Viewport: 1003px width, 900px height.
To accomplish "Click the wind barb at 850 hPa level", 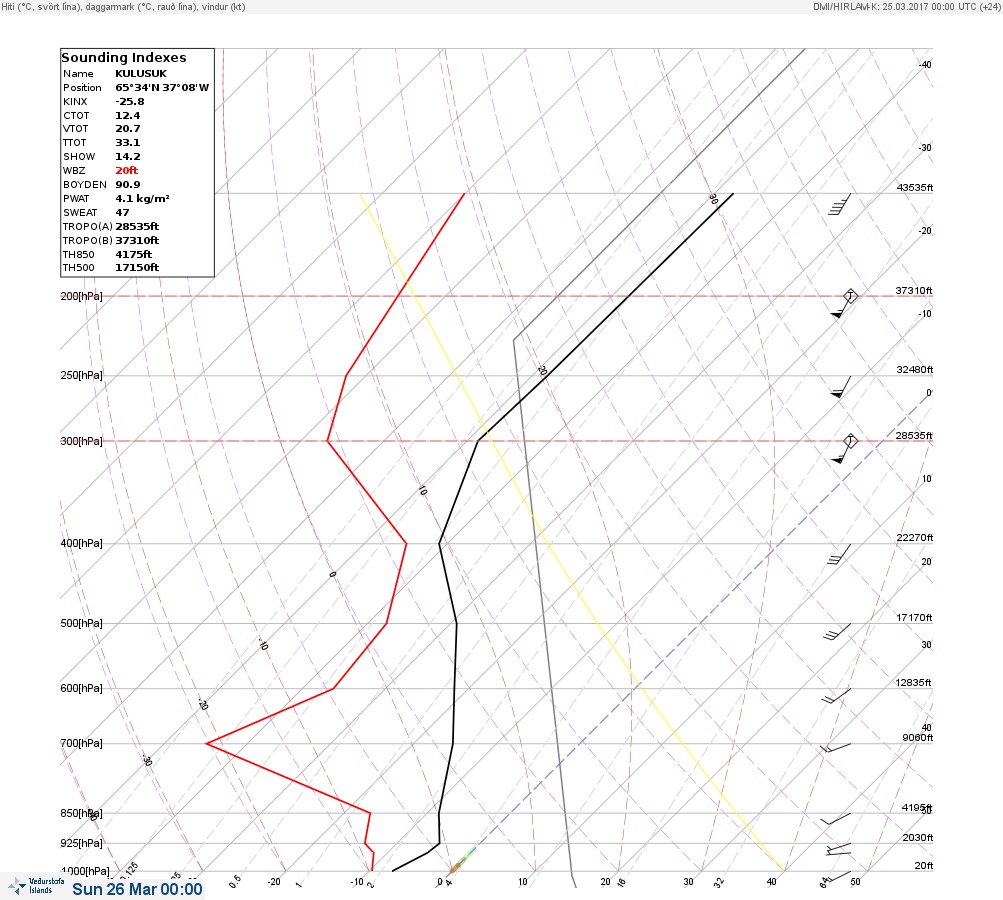I will tap(835, 819).
